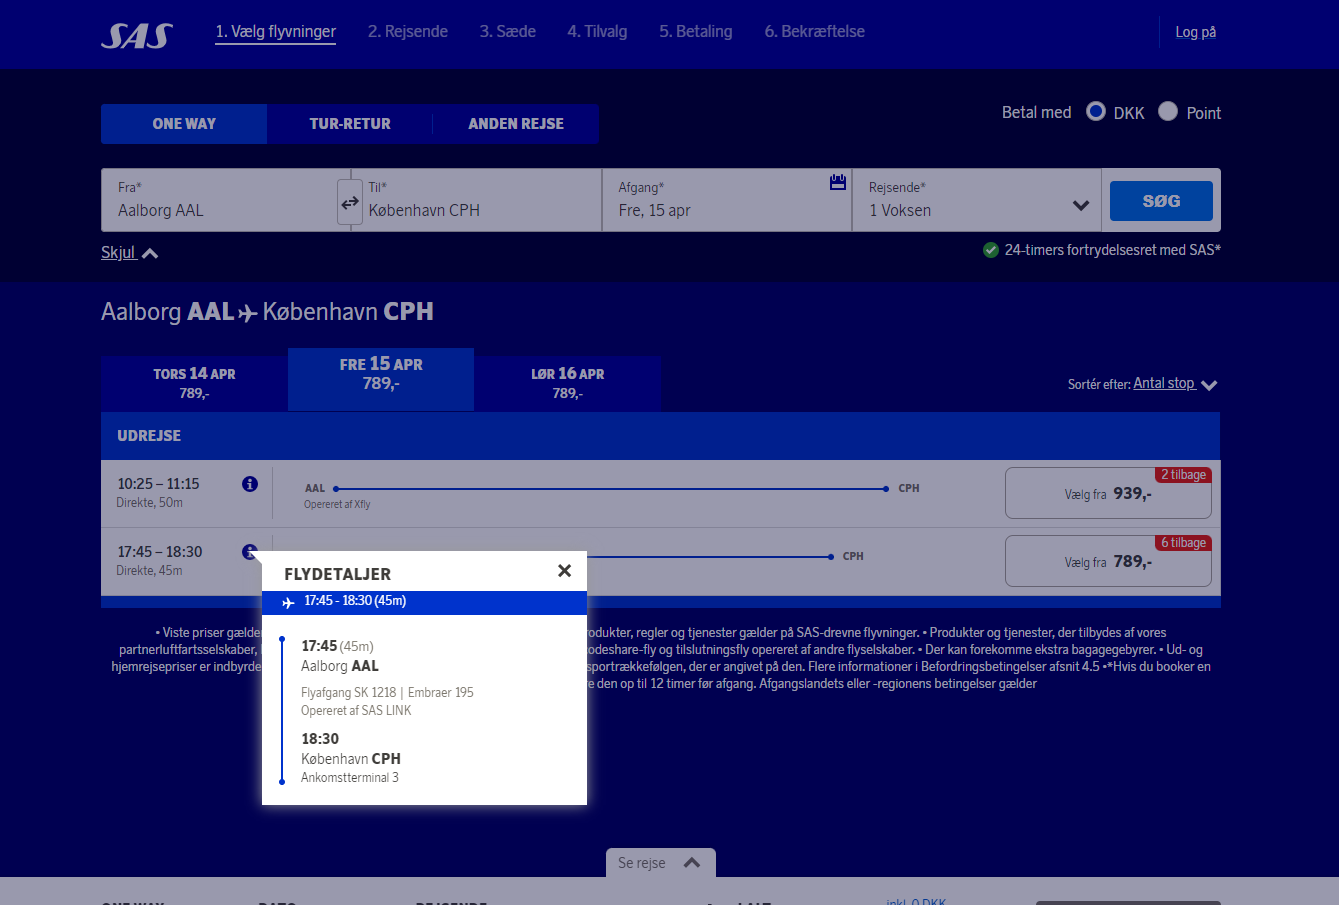Swap origin and destination airports
The image size is (1339, 905).
pyautogui.click(x=349, y=203)
